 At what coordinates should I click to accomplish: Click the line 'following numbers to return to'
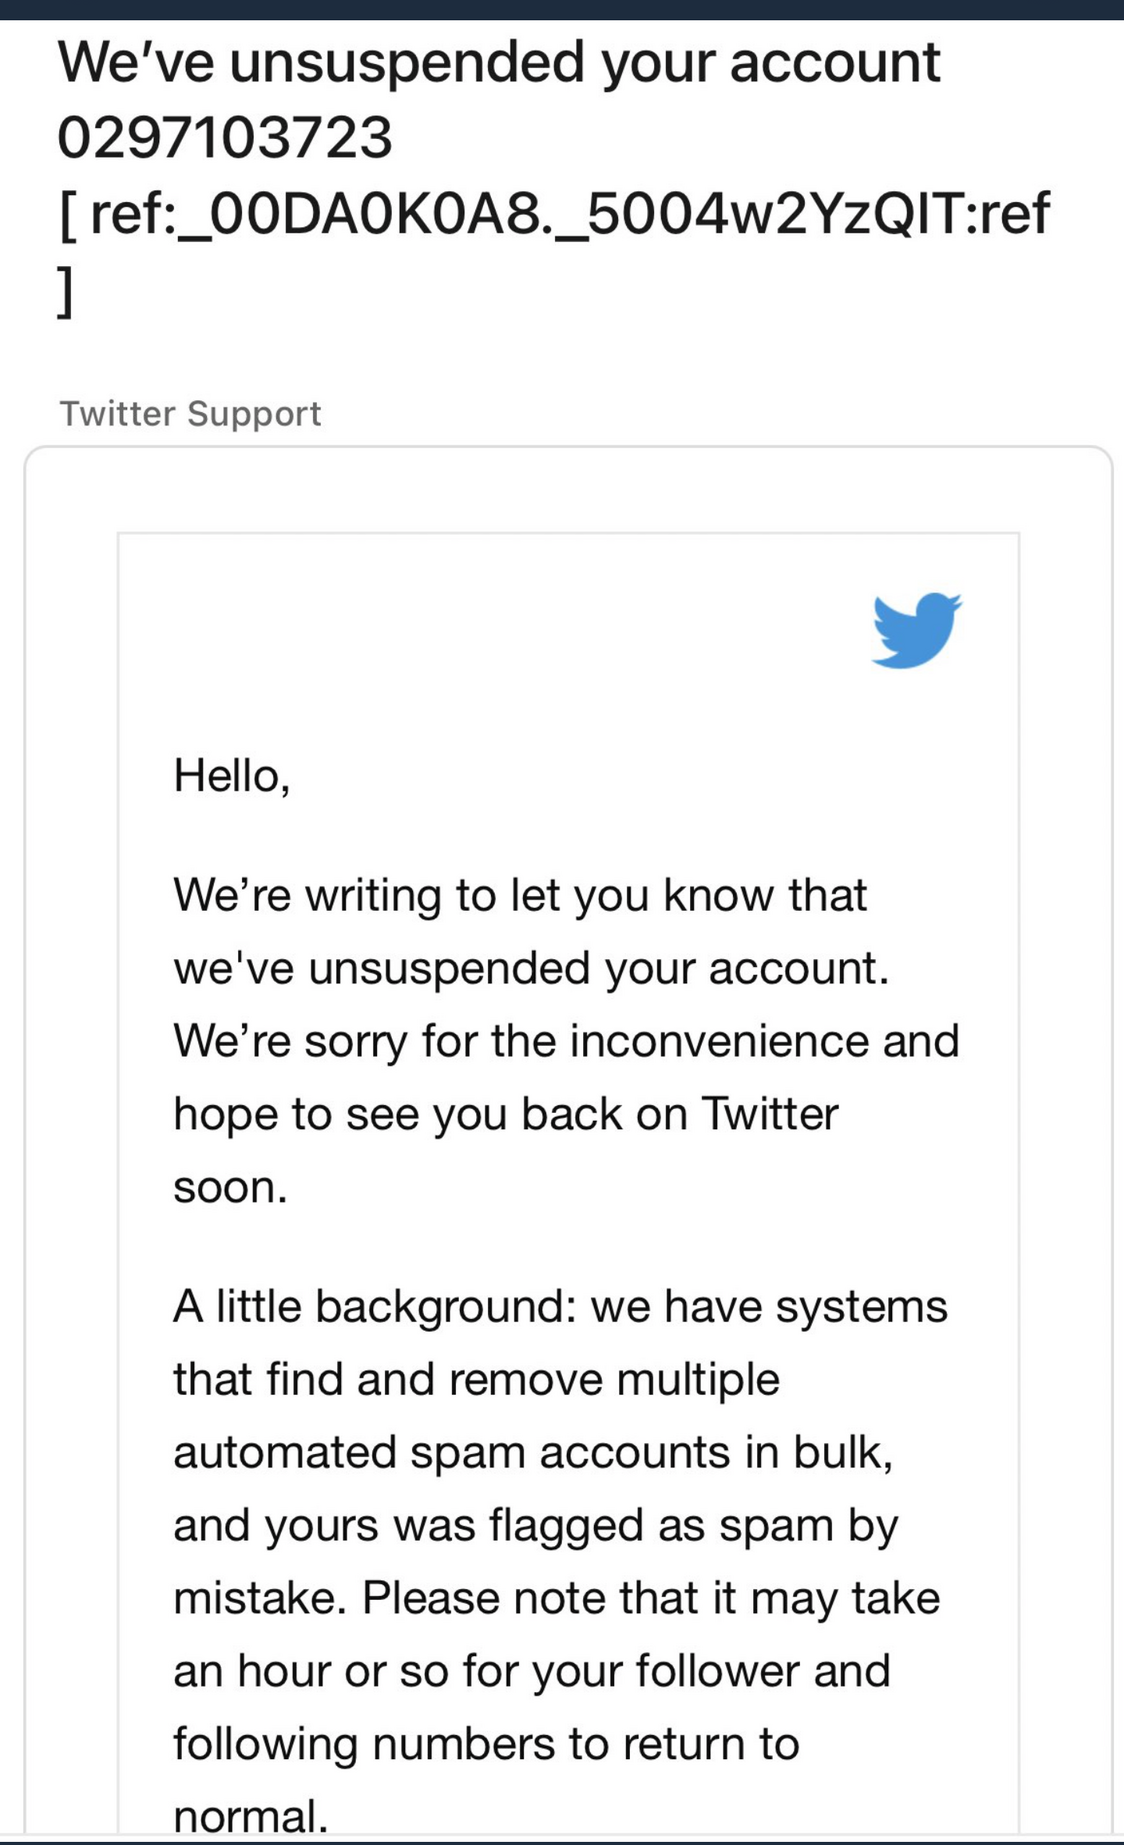(486, 1744)
